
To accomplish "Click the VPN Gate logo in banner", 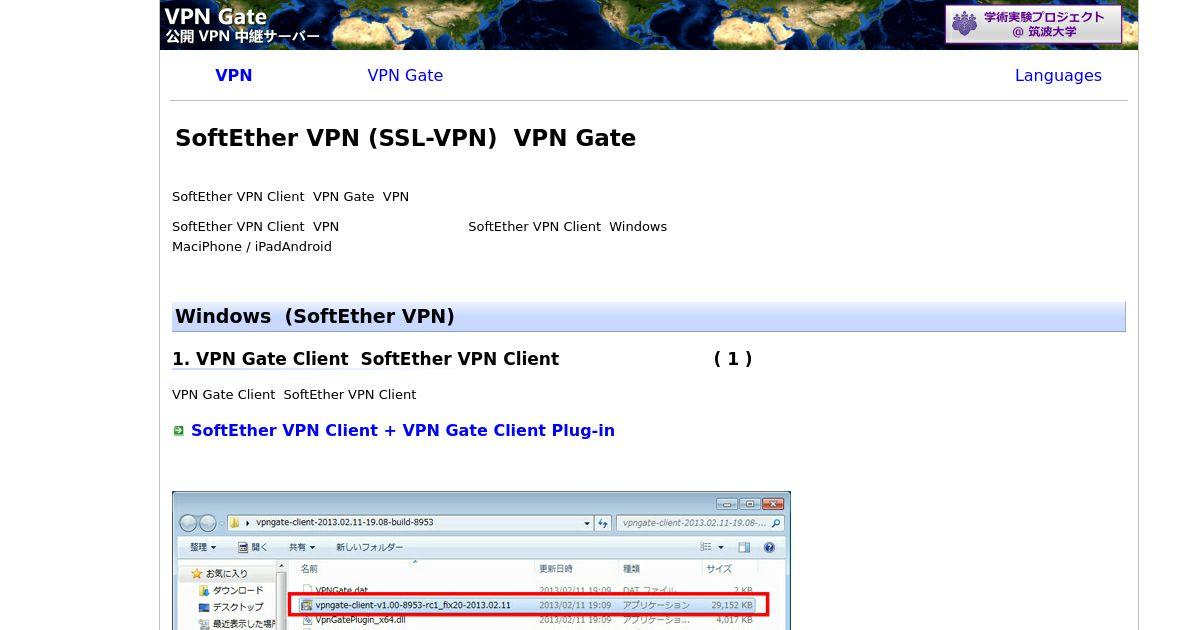I will 242,26.
